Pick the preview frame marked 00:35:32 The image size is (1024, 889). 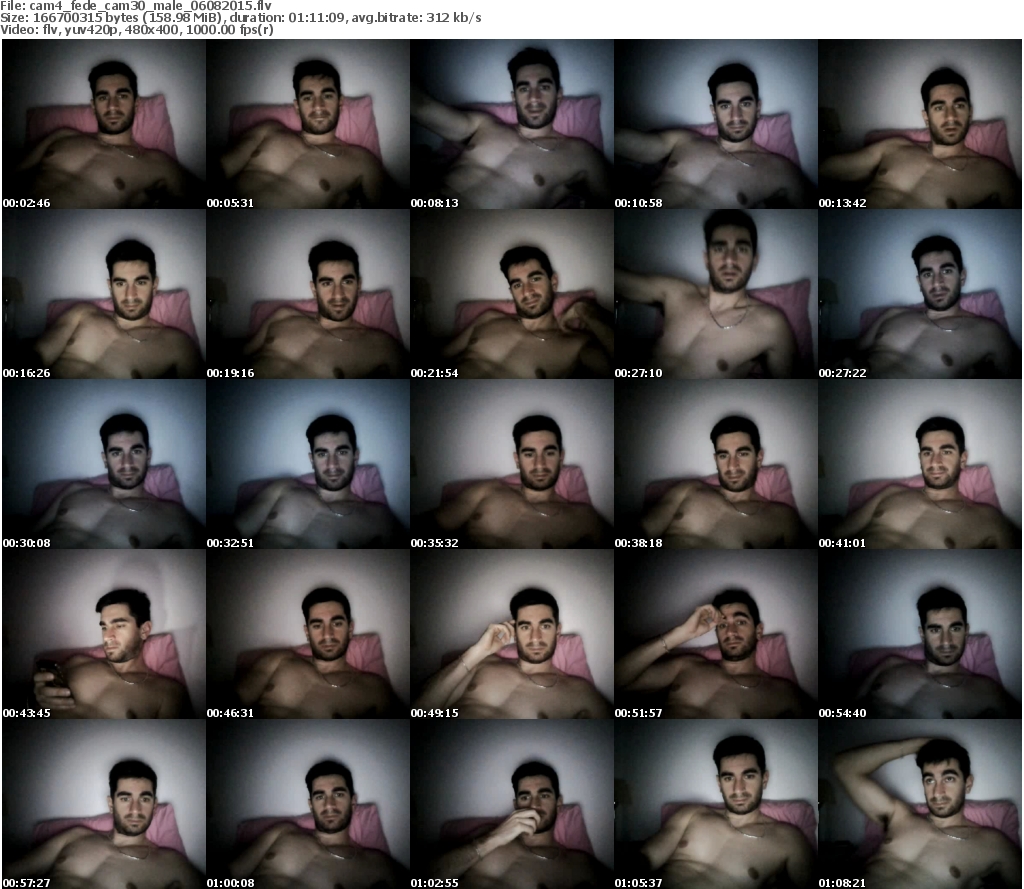[512, 464]
